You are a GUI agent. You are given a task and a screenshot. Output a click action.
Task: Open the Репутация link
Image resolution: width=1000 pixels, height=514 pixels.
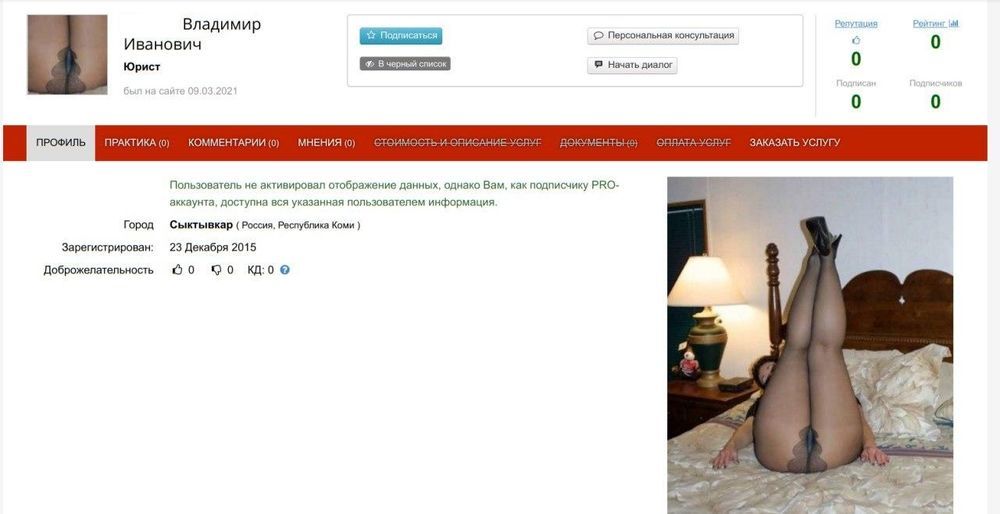click(856, 24)
